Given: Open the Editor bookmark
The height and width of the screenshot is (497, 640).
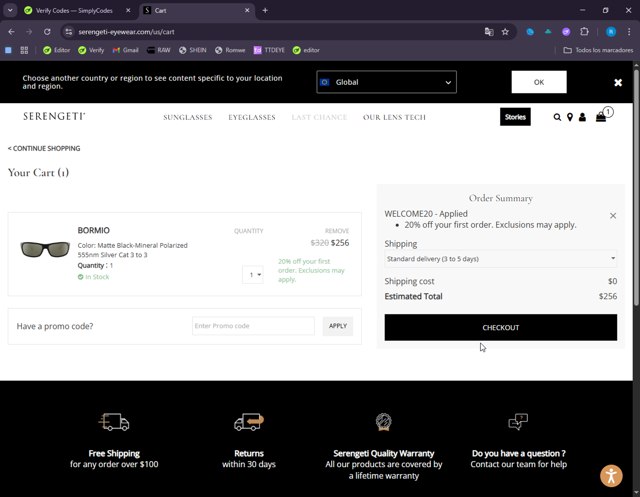Looking at the screenshot, I should click(x=57, y=50).
